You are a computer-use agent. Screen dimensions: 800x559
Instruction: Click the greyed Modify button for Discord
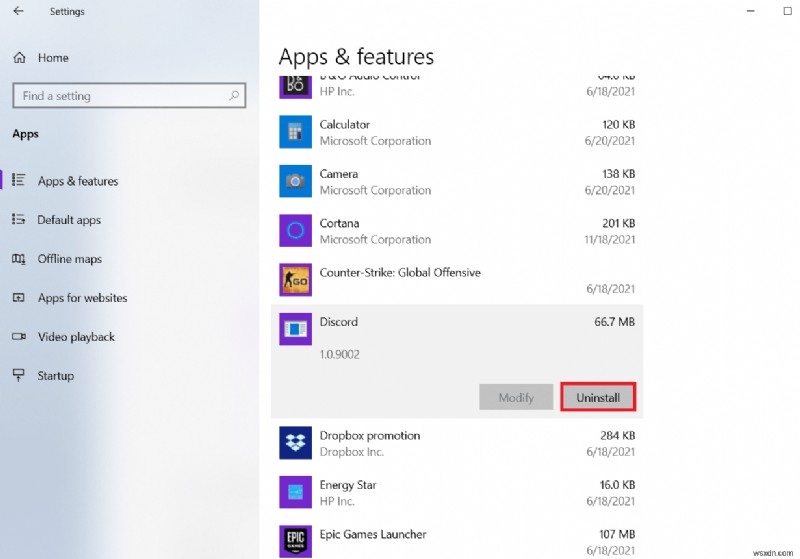516,397
